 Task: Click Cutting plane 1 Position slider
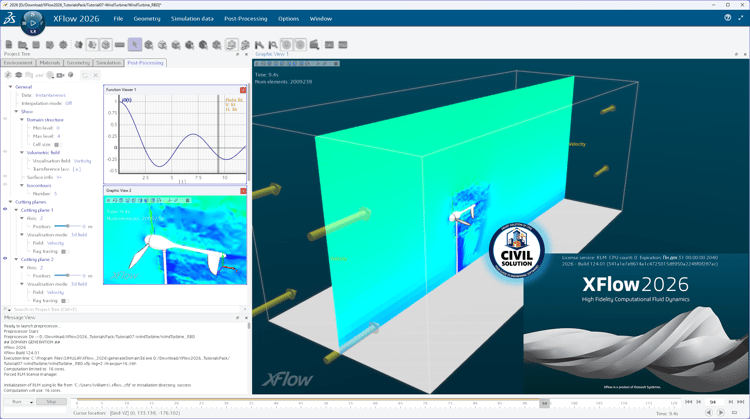tap(67, 226)
